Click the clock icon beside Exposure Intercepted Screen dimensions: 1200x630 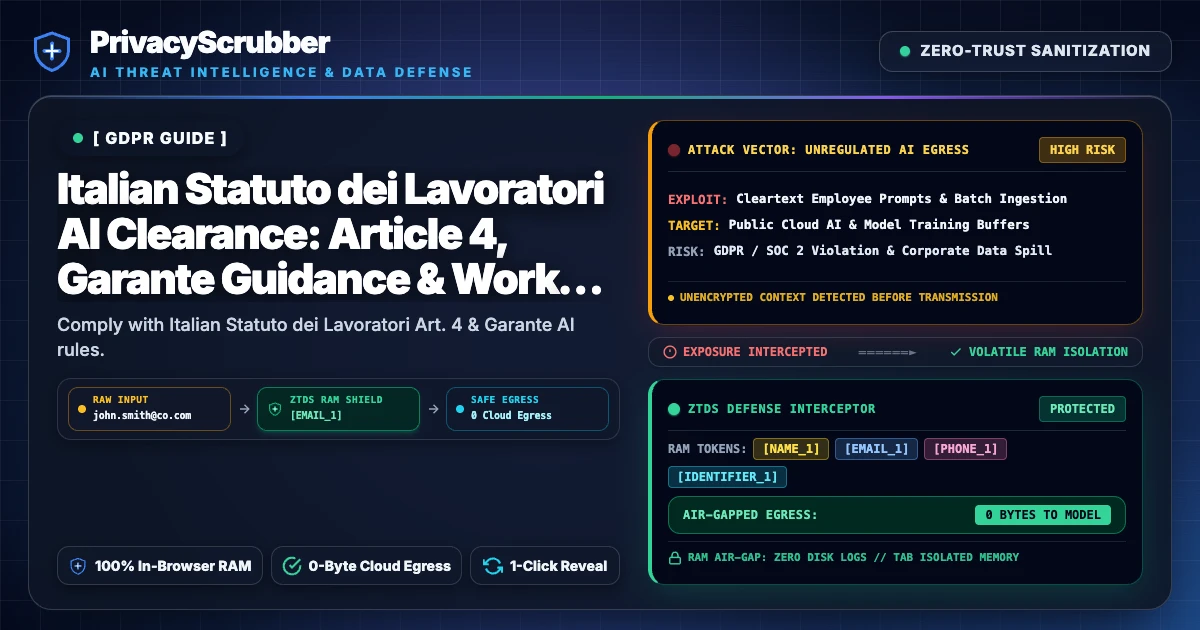point(671,352)
